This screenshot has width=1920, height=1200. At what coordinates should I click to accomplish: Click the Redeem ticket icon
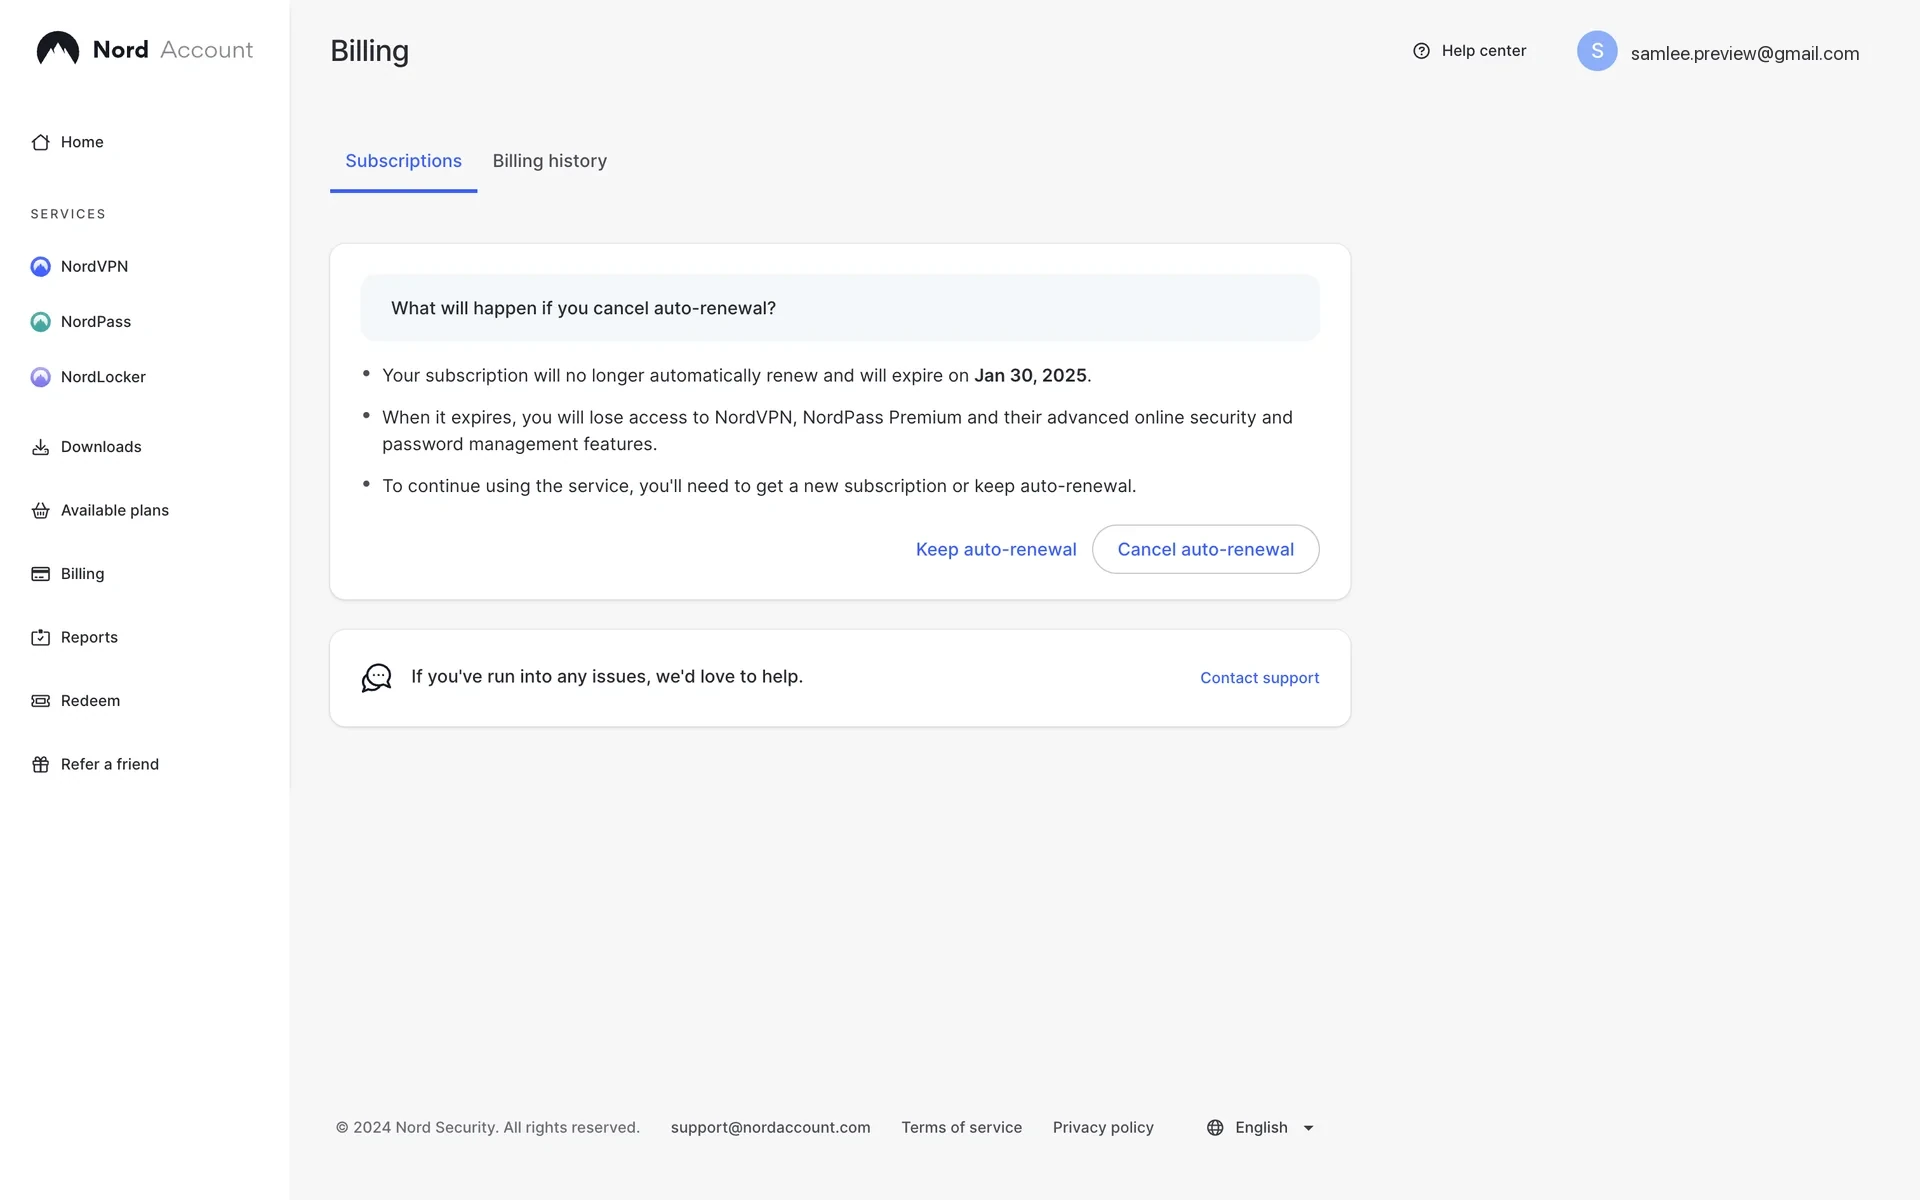pos(40,701)
